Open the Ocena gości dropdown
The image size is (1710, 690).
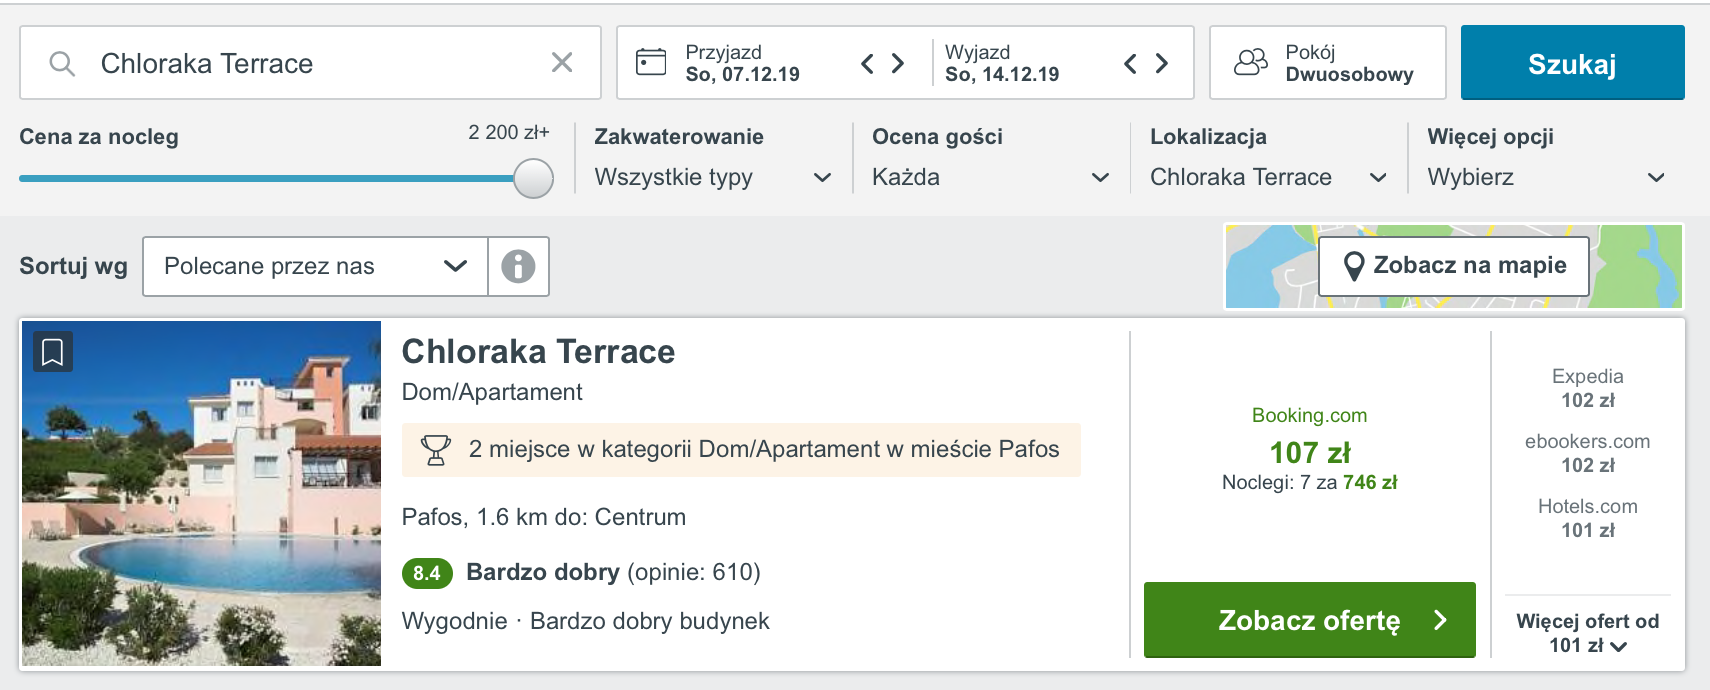[x=991, y=177]
